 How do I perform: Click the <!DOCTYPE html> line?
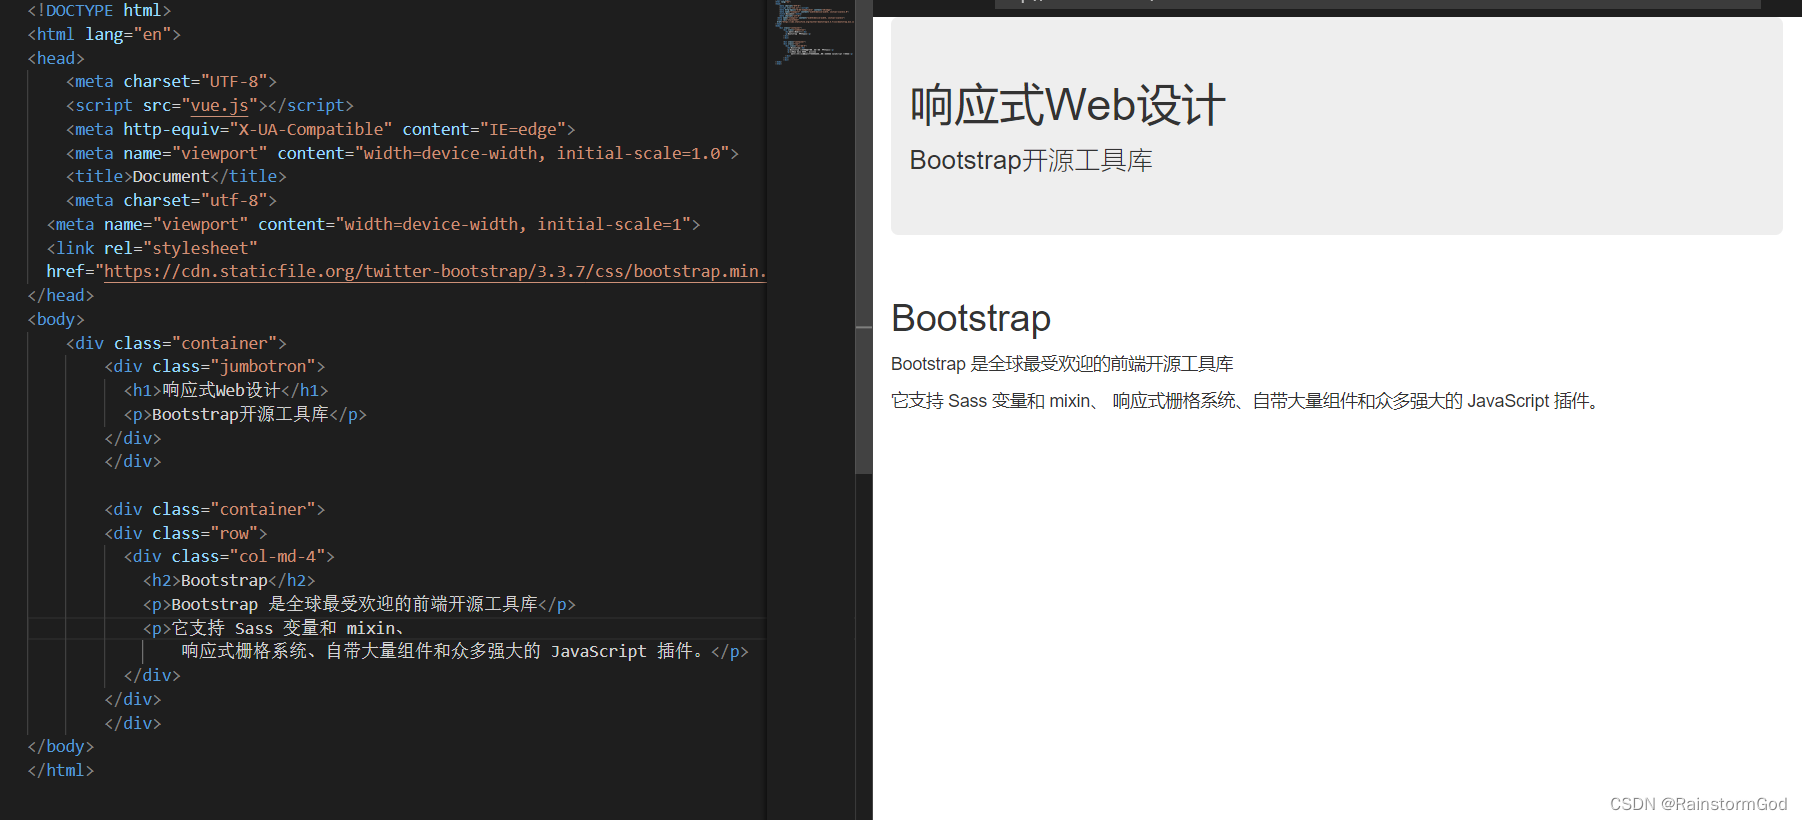coord(99,10)
